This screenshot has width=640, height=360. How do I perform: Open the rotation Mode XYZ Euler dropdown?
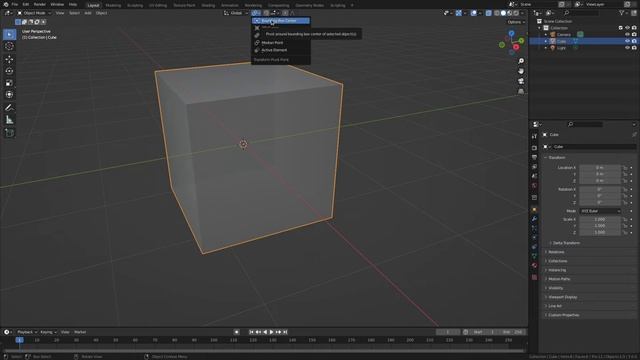tap(600, 211)
